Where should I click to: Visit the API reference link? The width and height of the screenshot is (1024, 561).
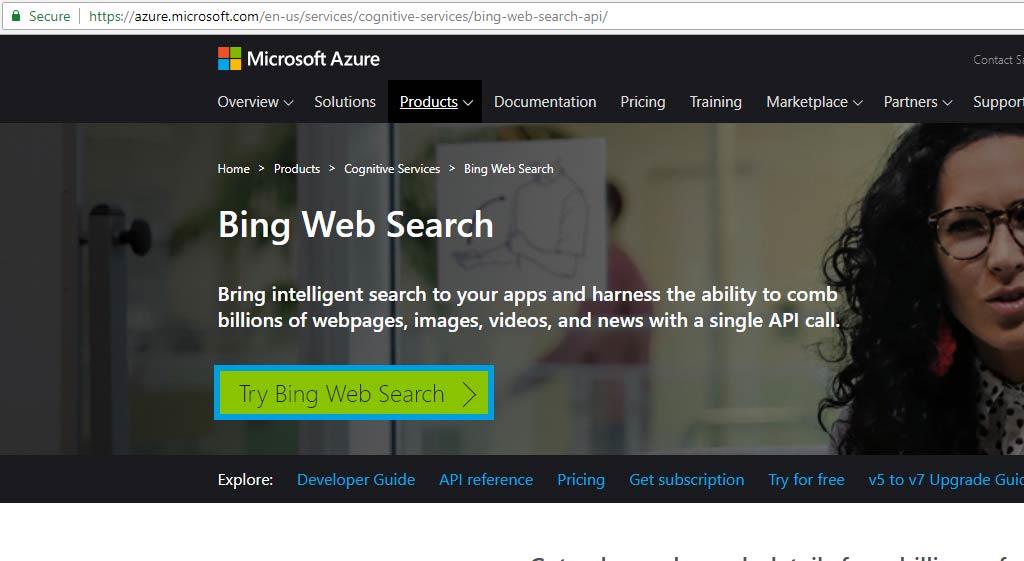(486, 480)
